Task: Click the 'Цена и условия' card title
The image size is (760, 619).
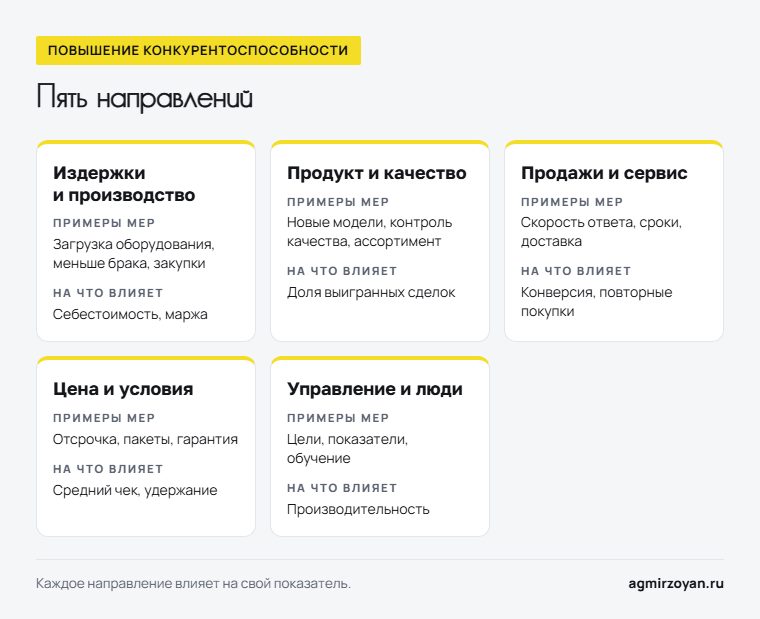Action: tap(123, 389)
